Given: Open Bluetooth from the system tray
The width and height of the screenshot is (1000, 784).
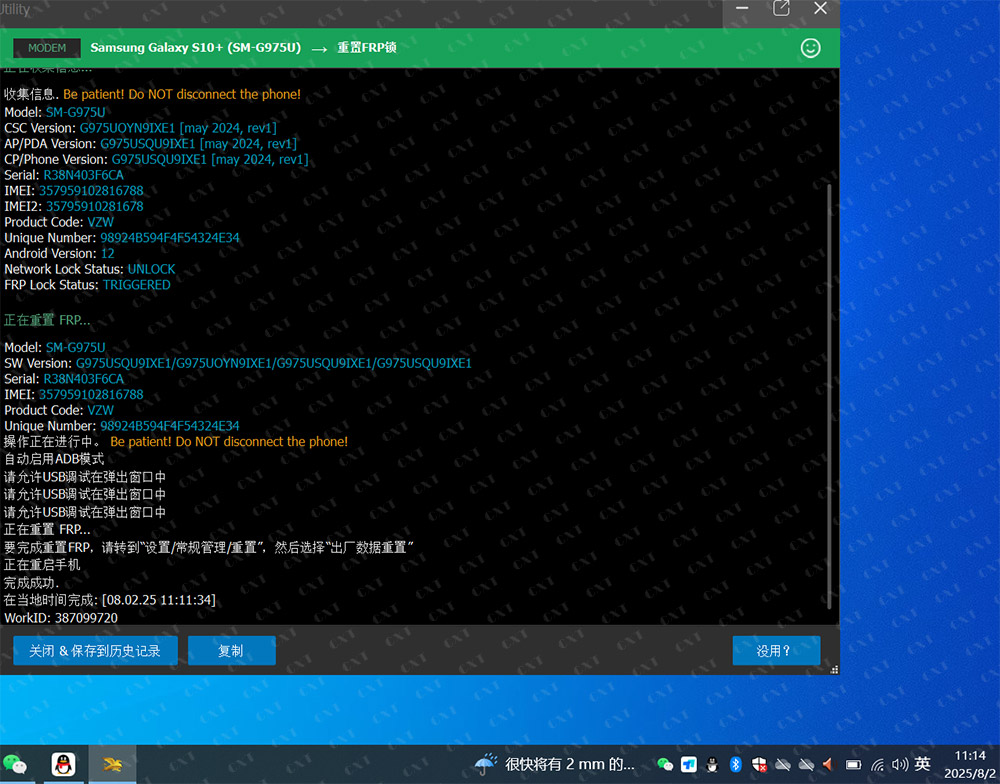Looking at the screenshot, I should click(x=735, y=764).
